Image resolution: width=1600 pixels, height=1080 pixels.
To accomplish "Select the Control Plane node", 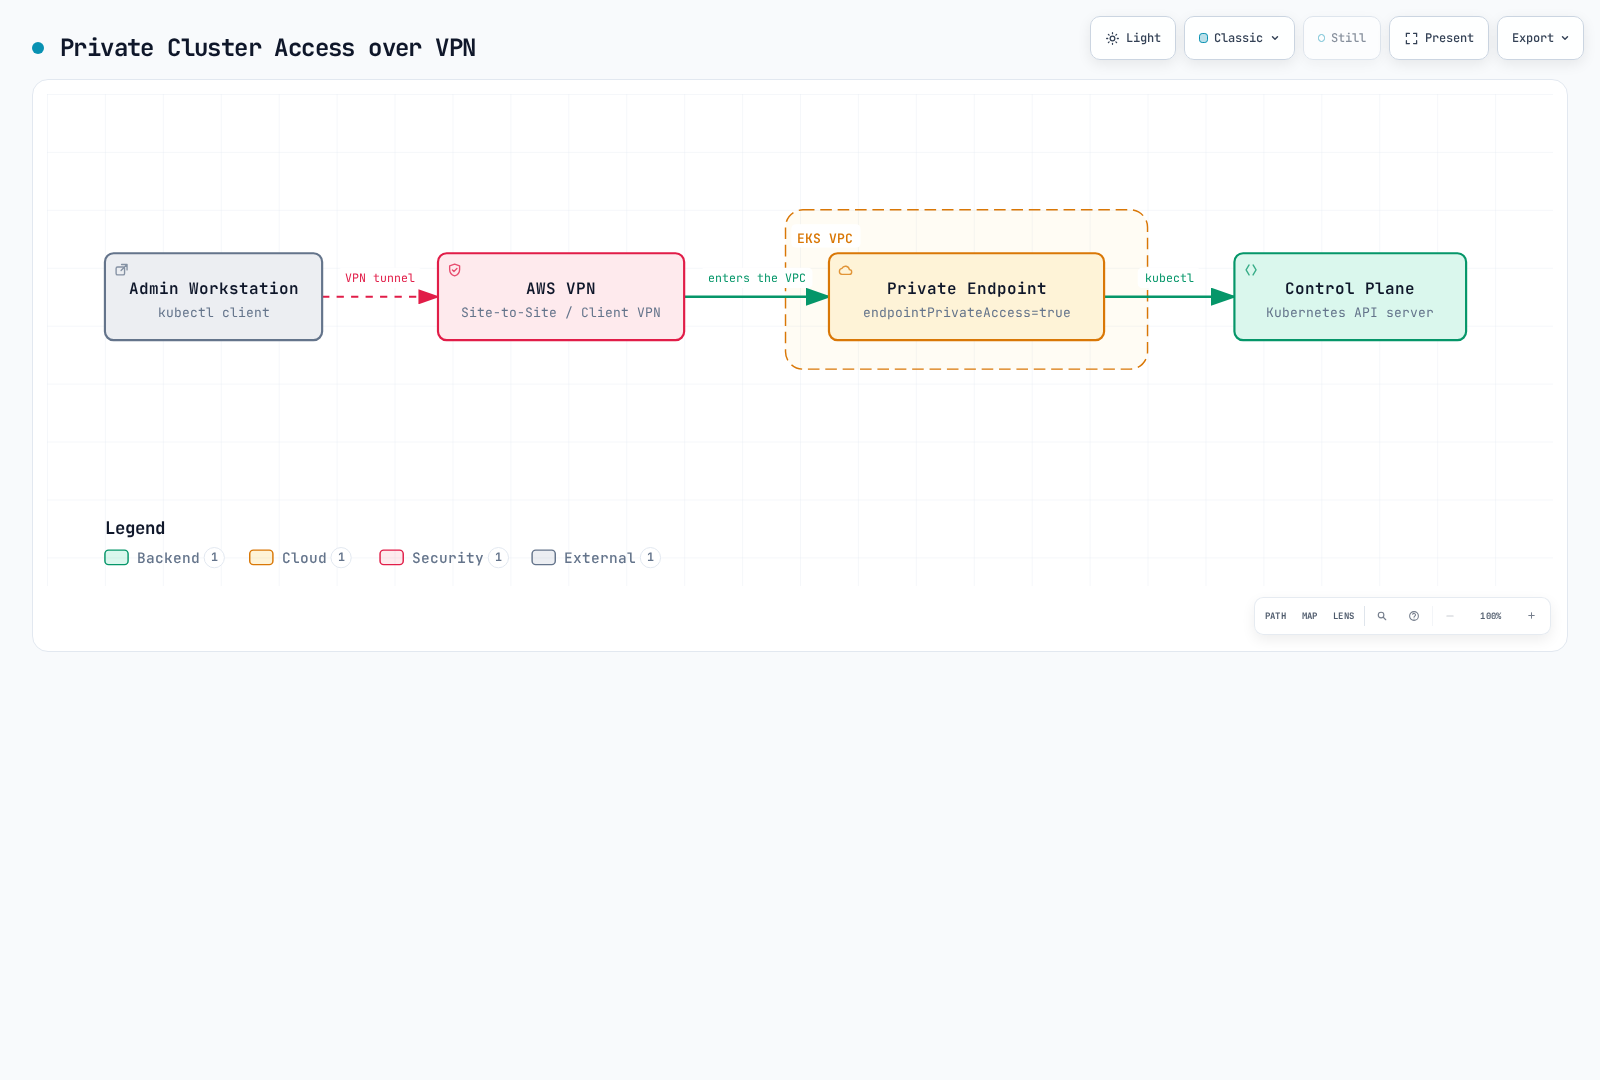I will click(x=1350, y=297).
